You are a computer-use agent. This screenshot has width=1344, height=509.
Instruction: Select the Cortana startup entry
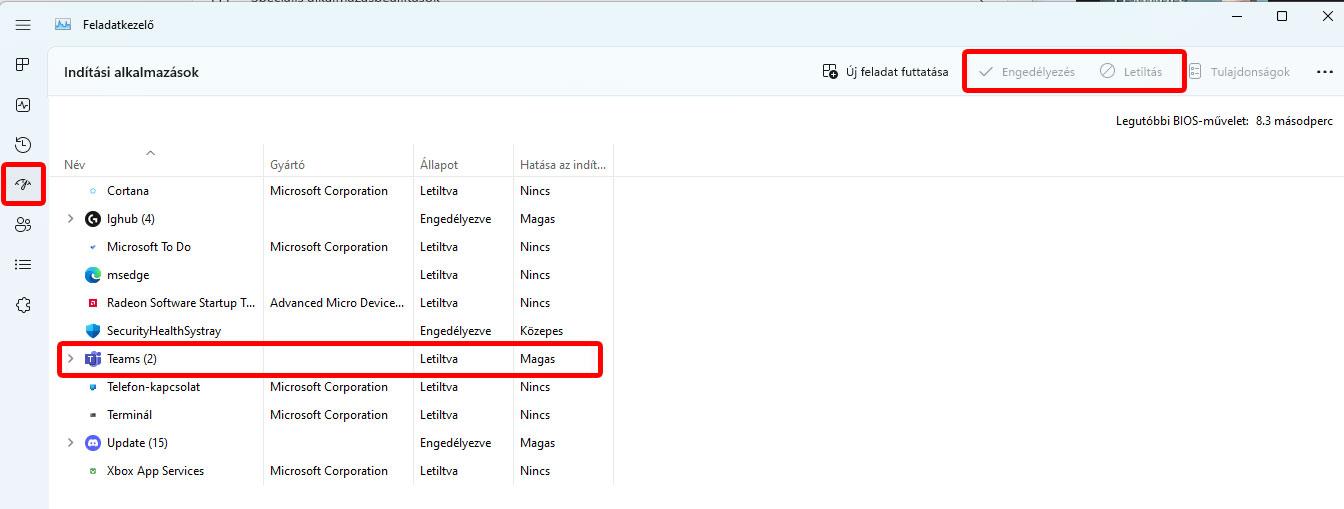128,191
